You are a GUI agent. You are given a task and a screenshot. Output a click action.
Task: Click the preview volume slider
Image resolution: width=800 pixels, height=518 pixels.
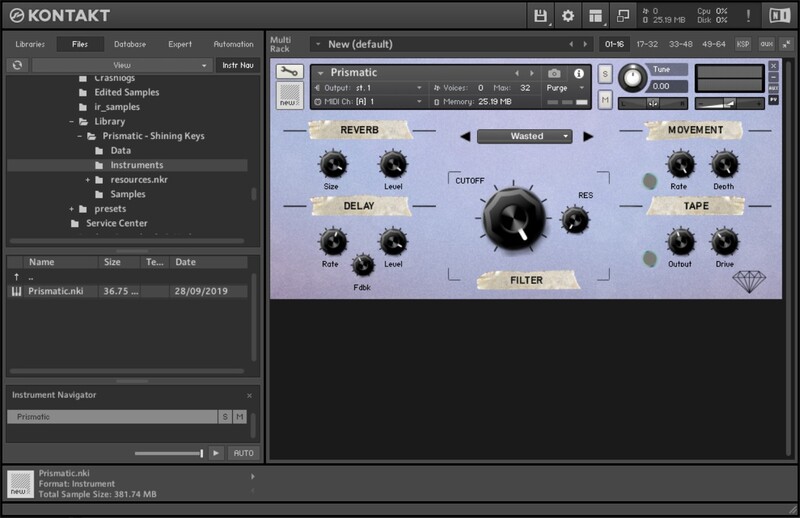(168, 453)
